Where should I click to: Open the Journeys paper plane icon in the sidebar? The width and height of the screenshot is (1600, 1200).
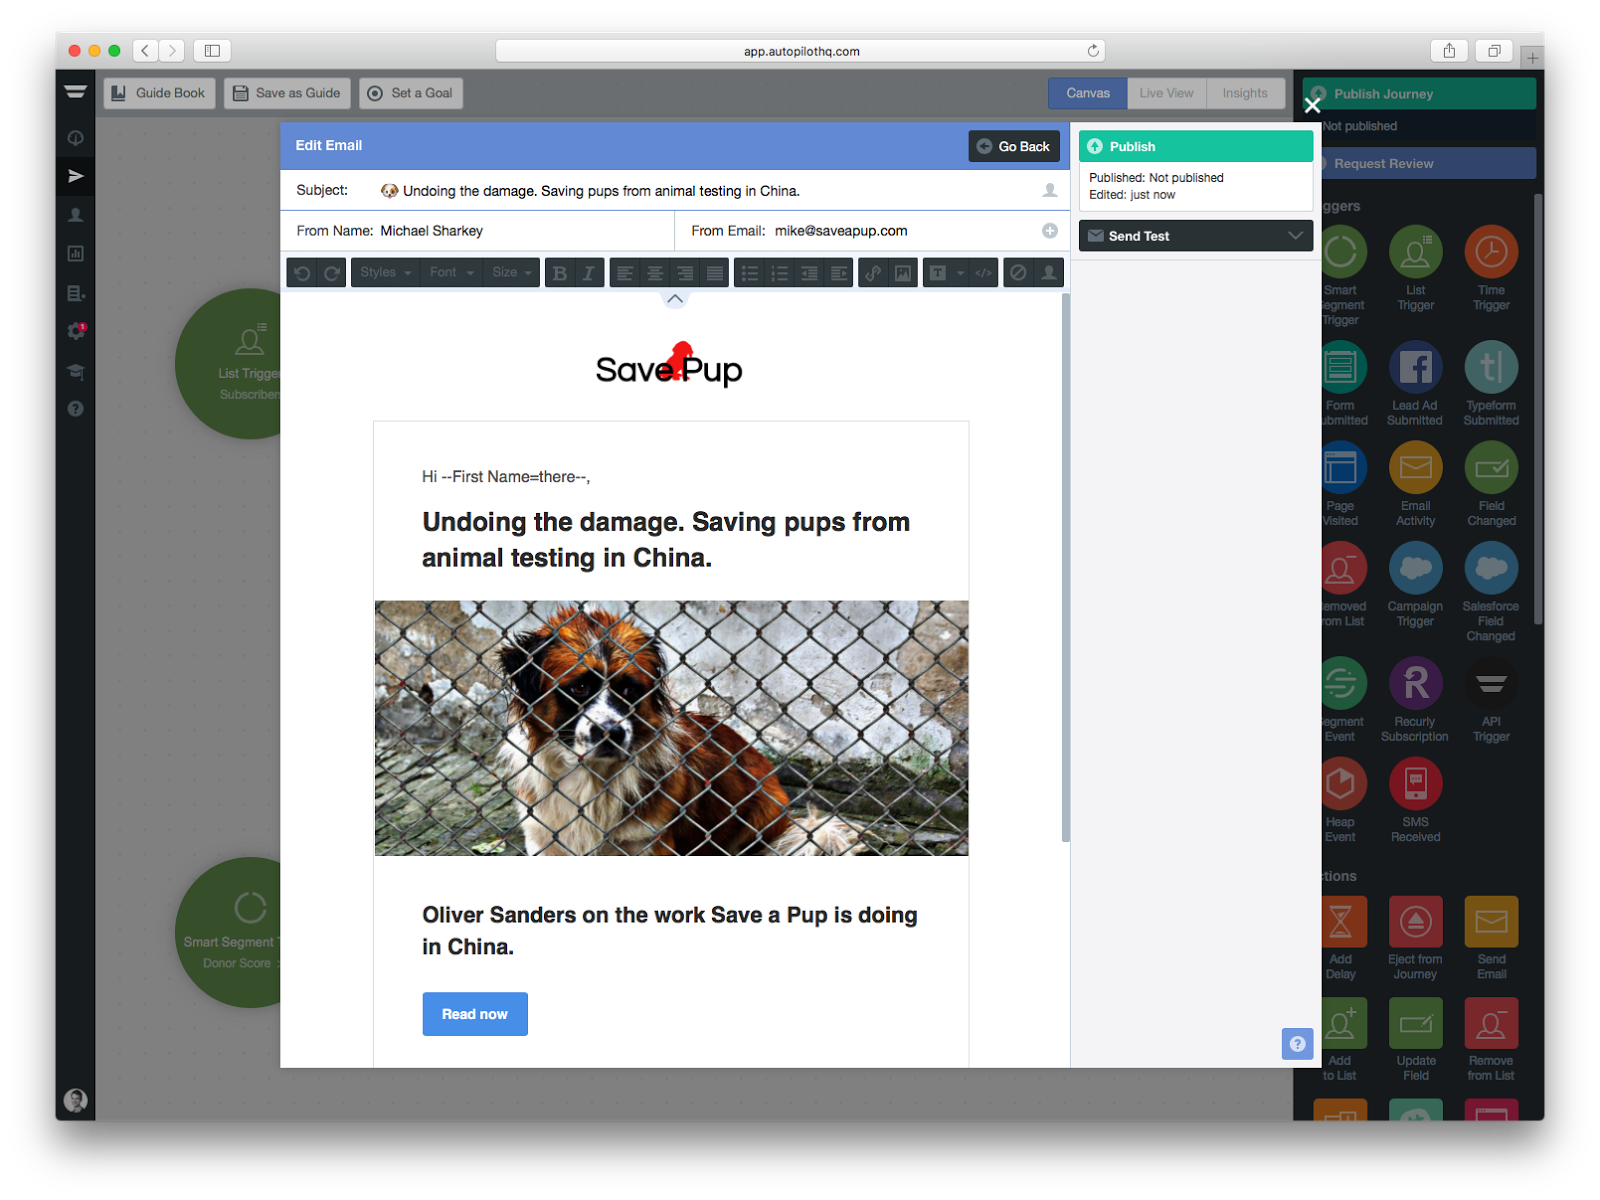pos(76,176)
